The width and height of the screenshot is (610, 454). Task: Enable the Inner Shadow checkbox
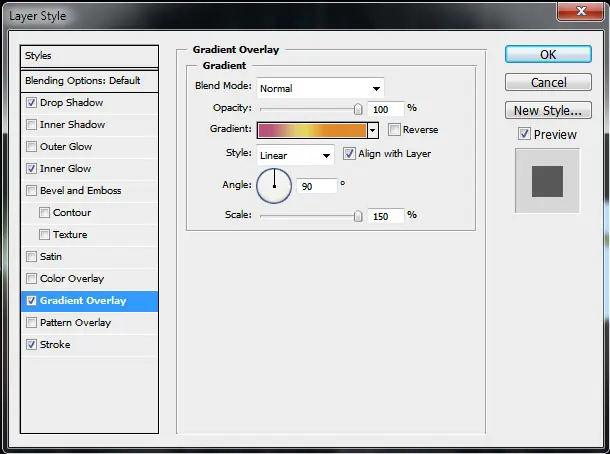(31, 124)
